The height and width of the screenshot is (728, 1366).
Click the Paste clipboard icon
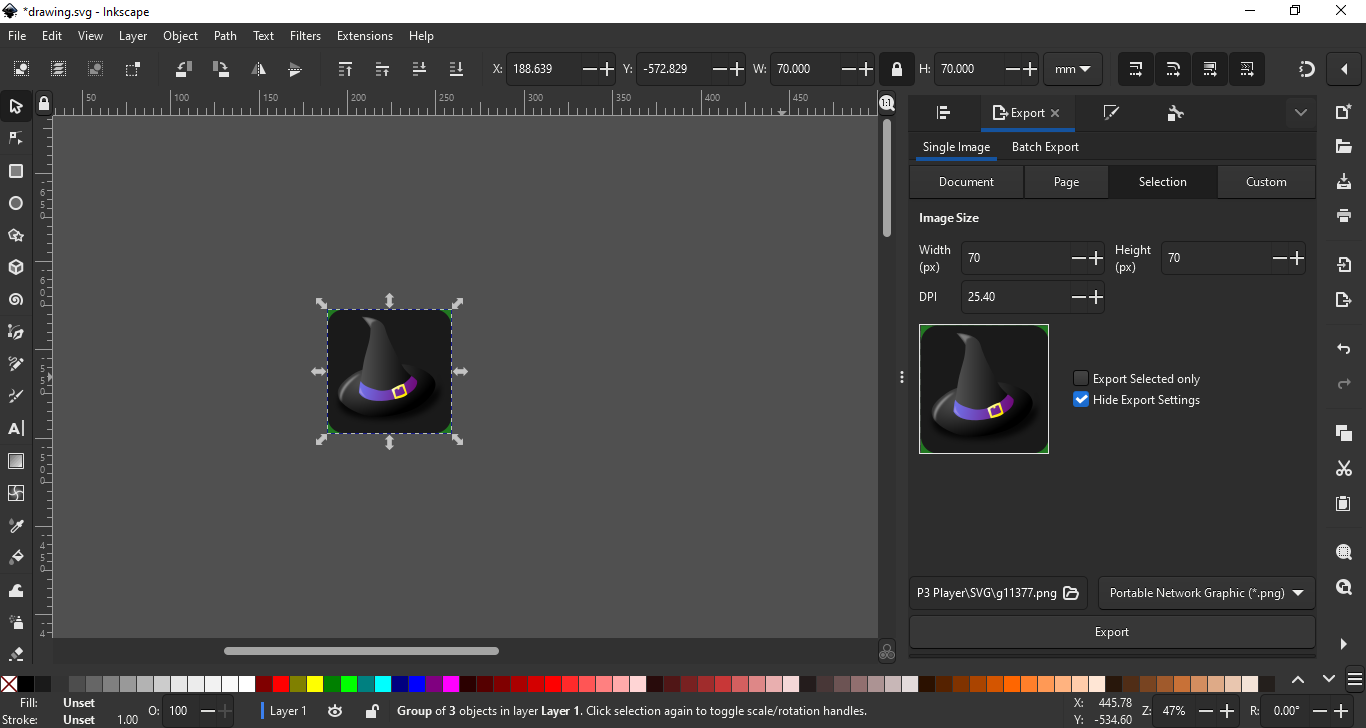[1344, 503]
